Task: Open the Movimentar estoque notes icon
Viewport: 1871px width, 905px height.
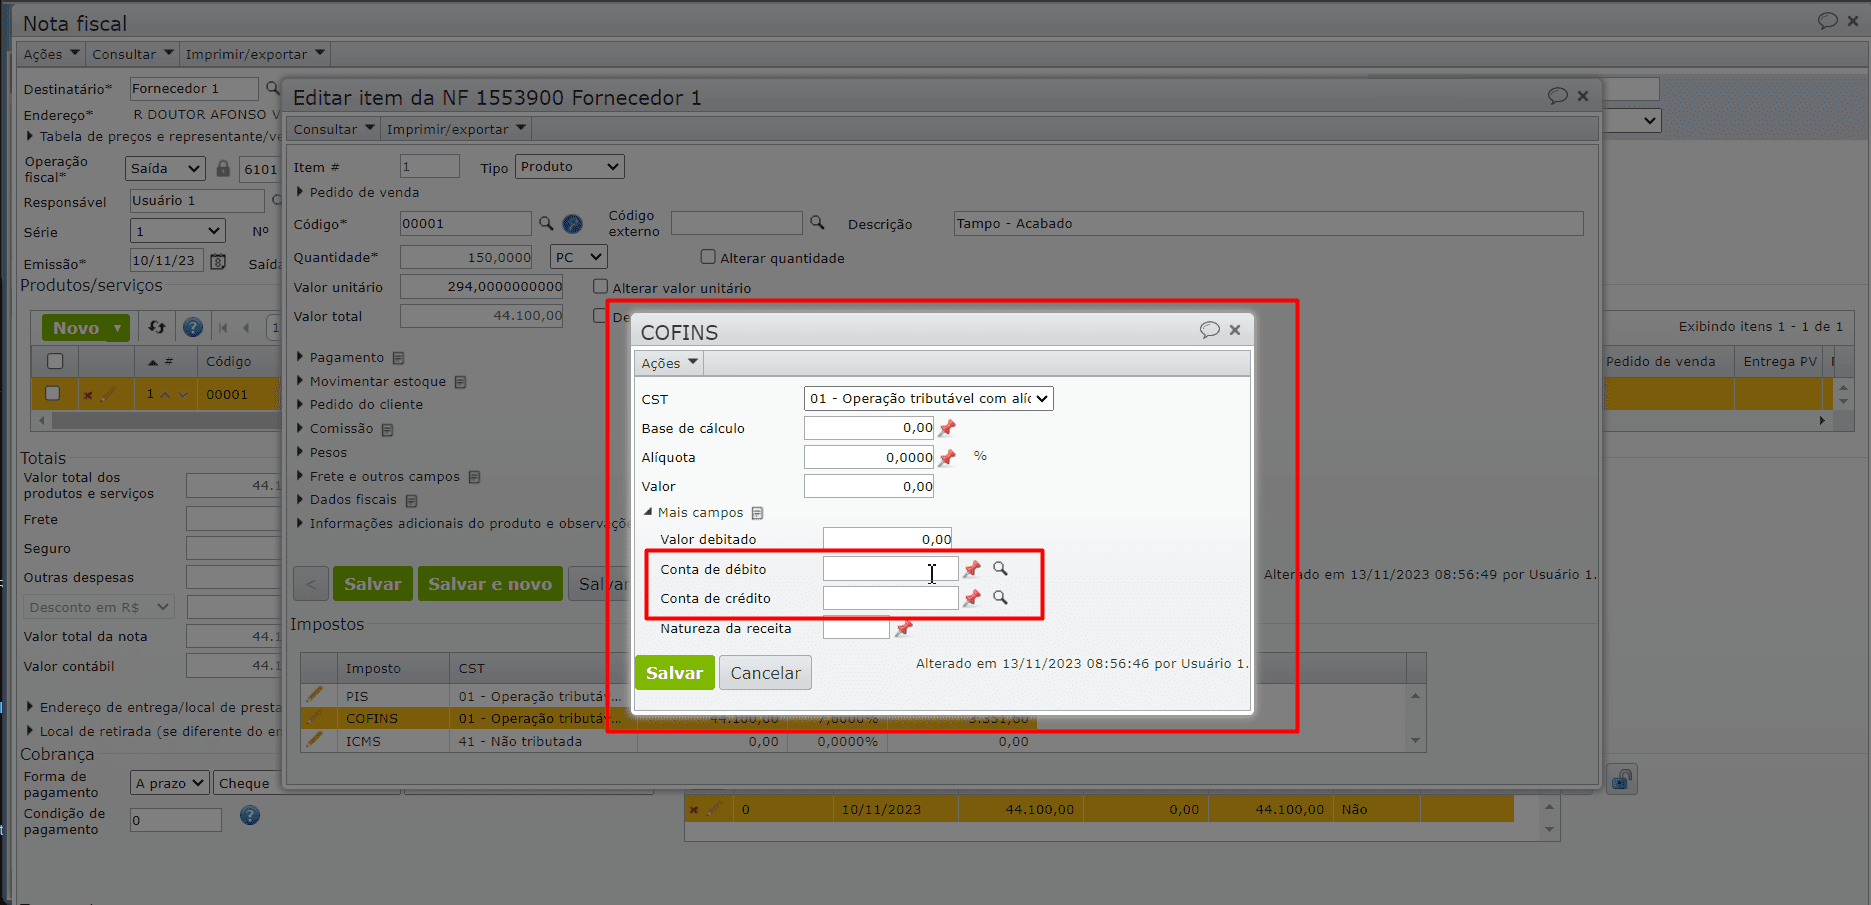Action: (x=460, y=382)
